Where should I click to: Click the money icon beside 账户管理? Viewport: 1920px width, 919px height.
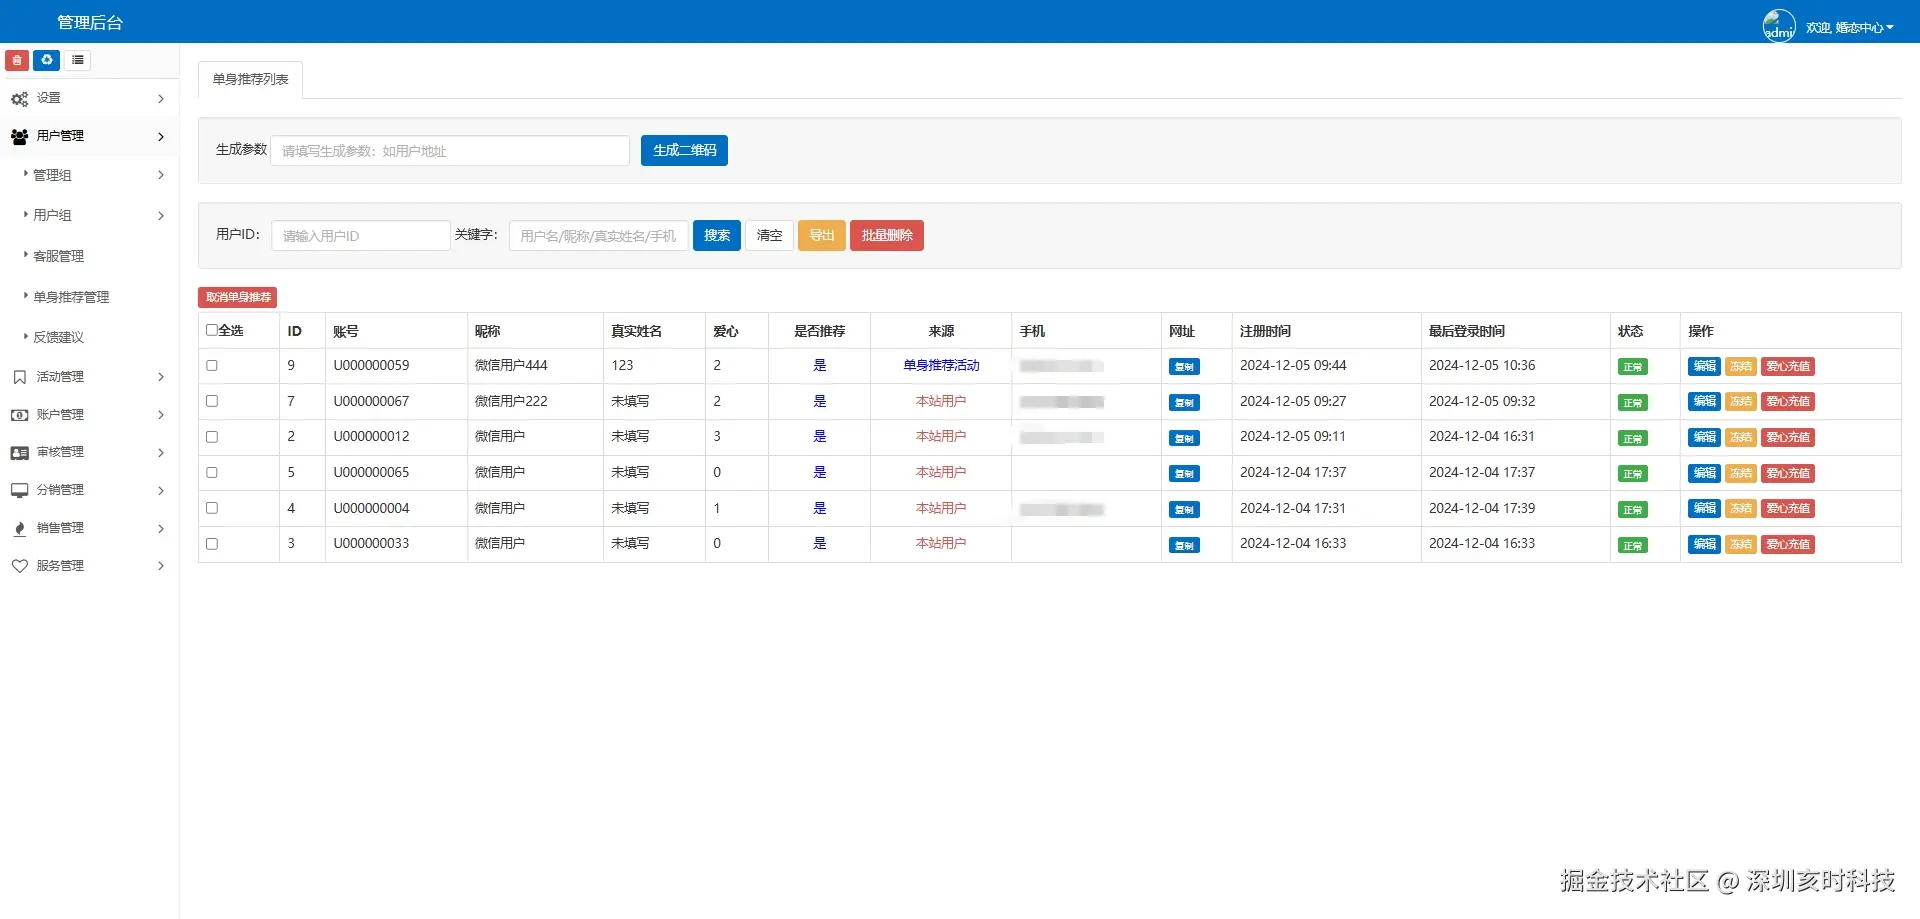19,415
